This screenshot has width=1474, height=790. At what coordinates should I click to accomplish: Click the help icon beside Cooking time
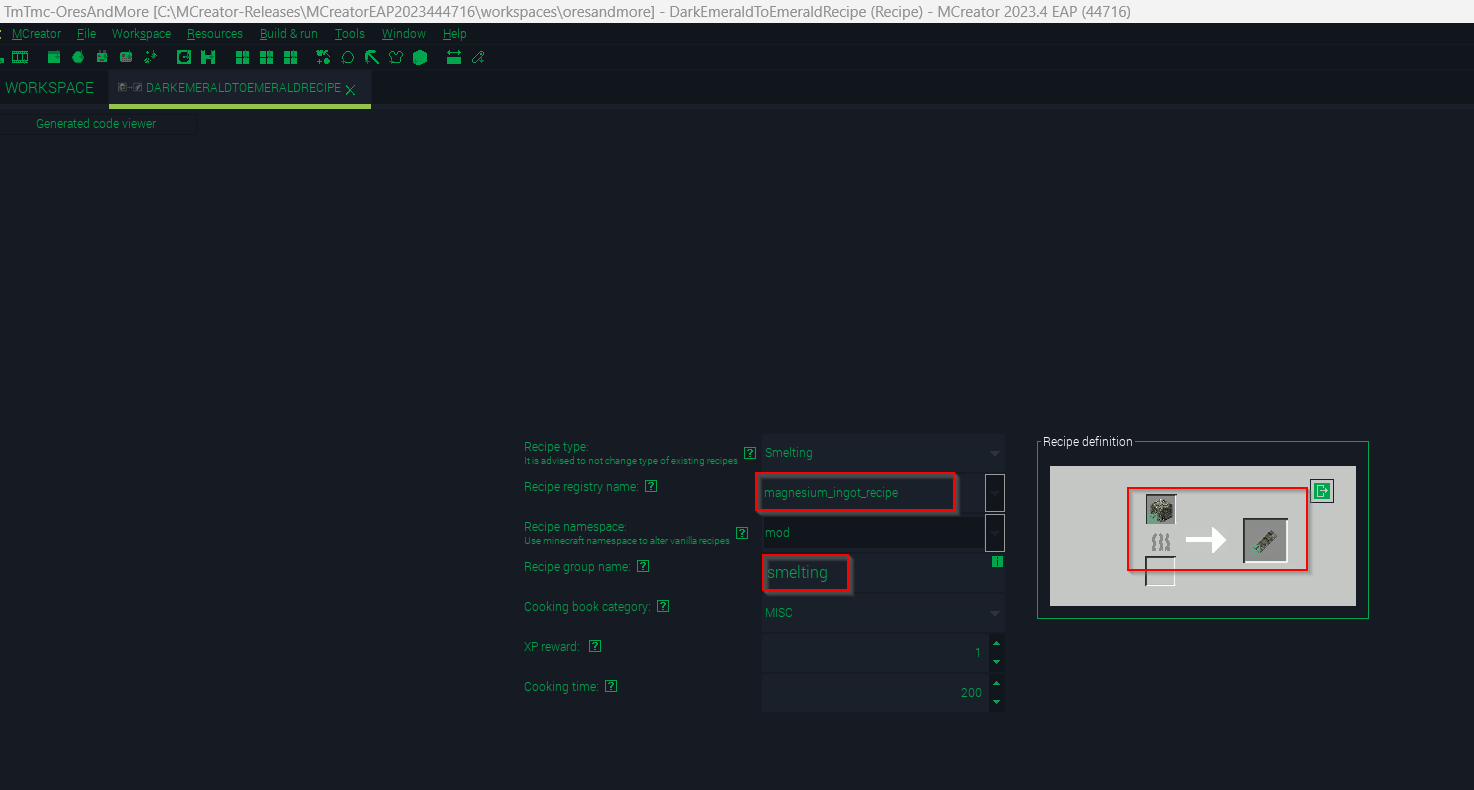(x=611, y=686)
